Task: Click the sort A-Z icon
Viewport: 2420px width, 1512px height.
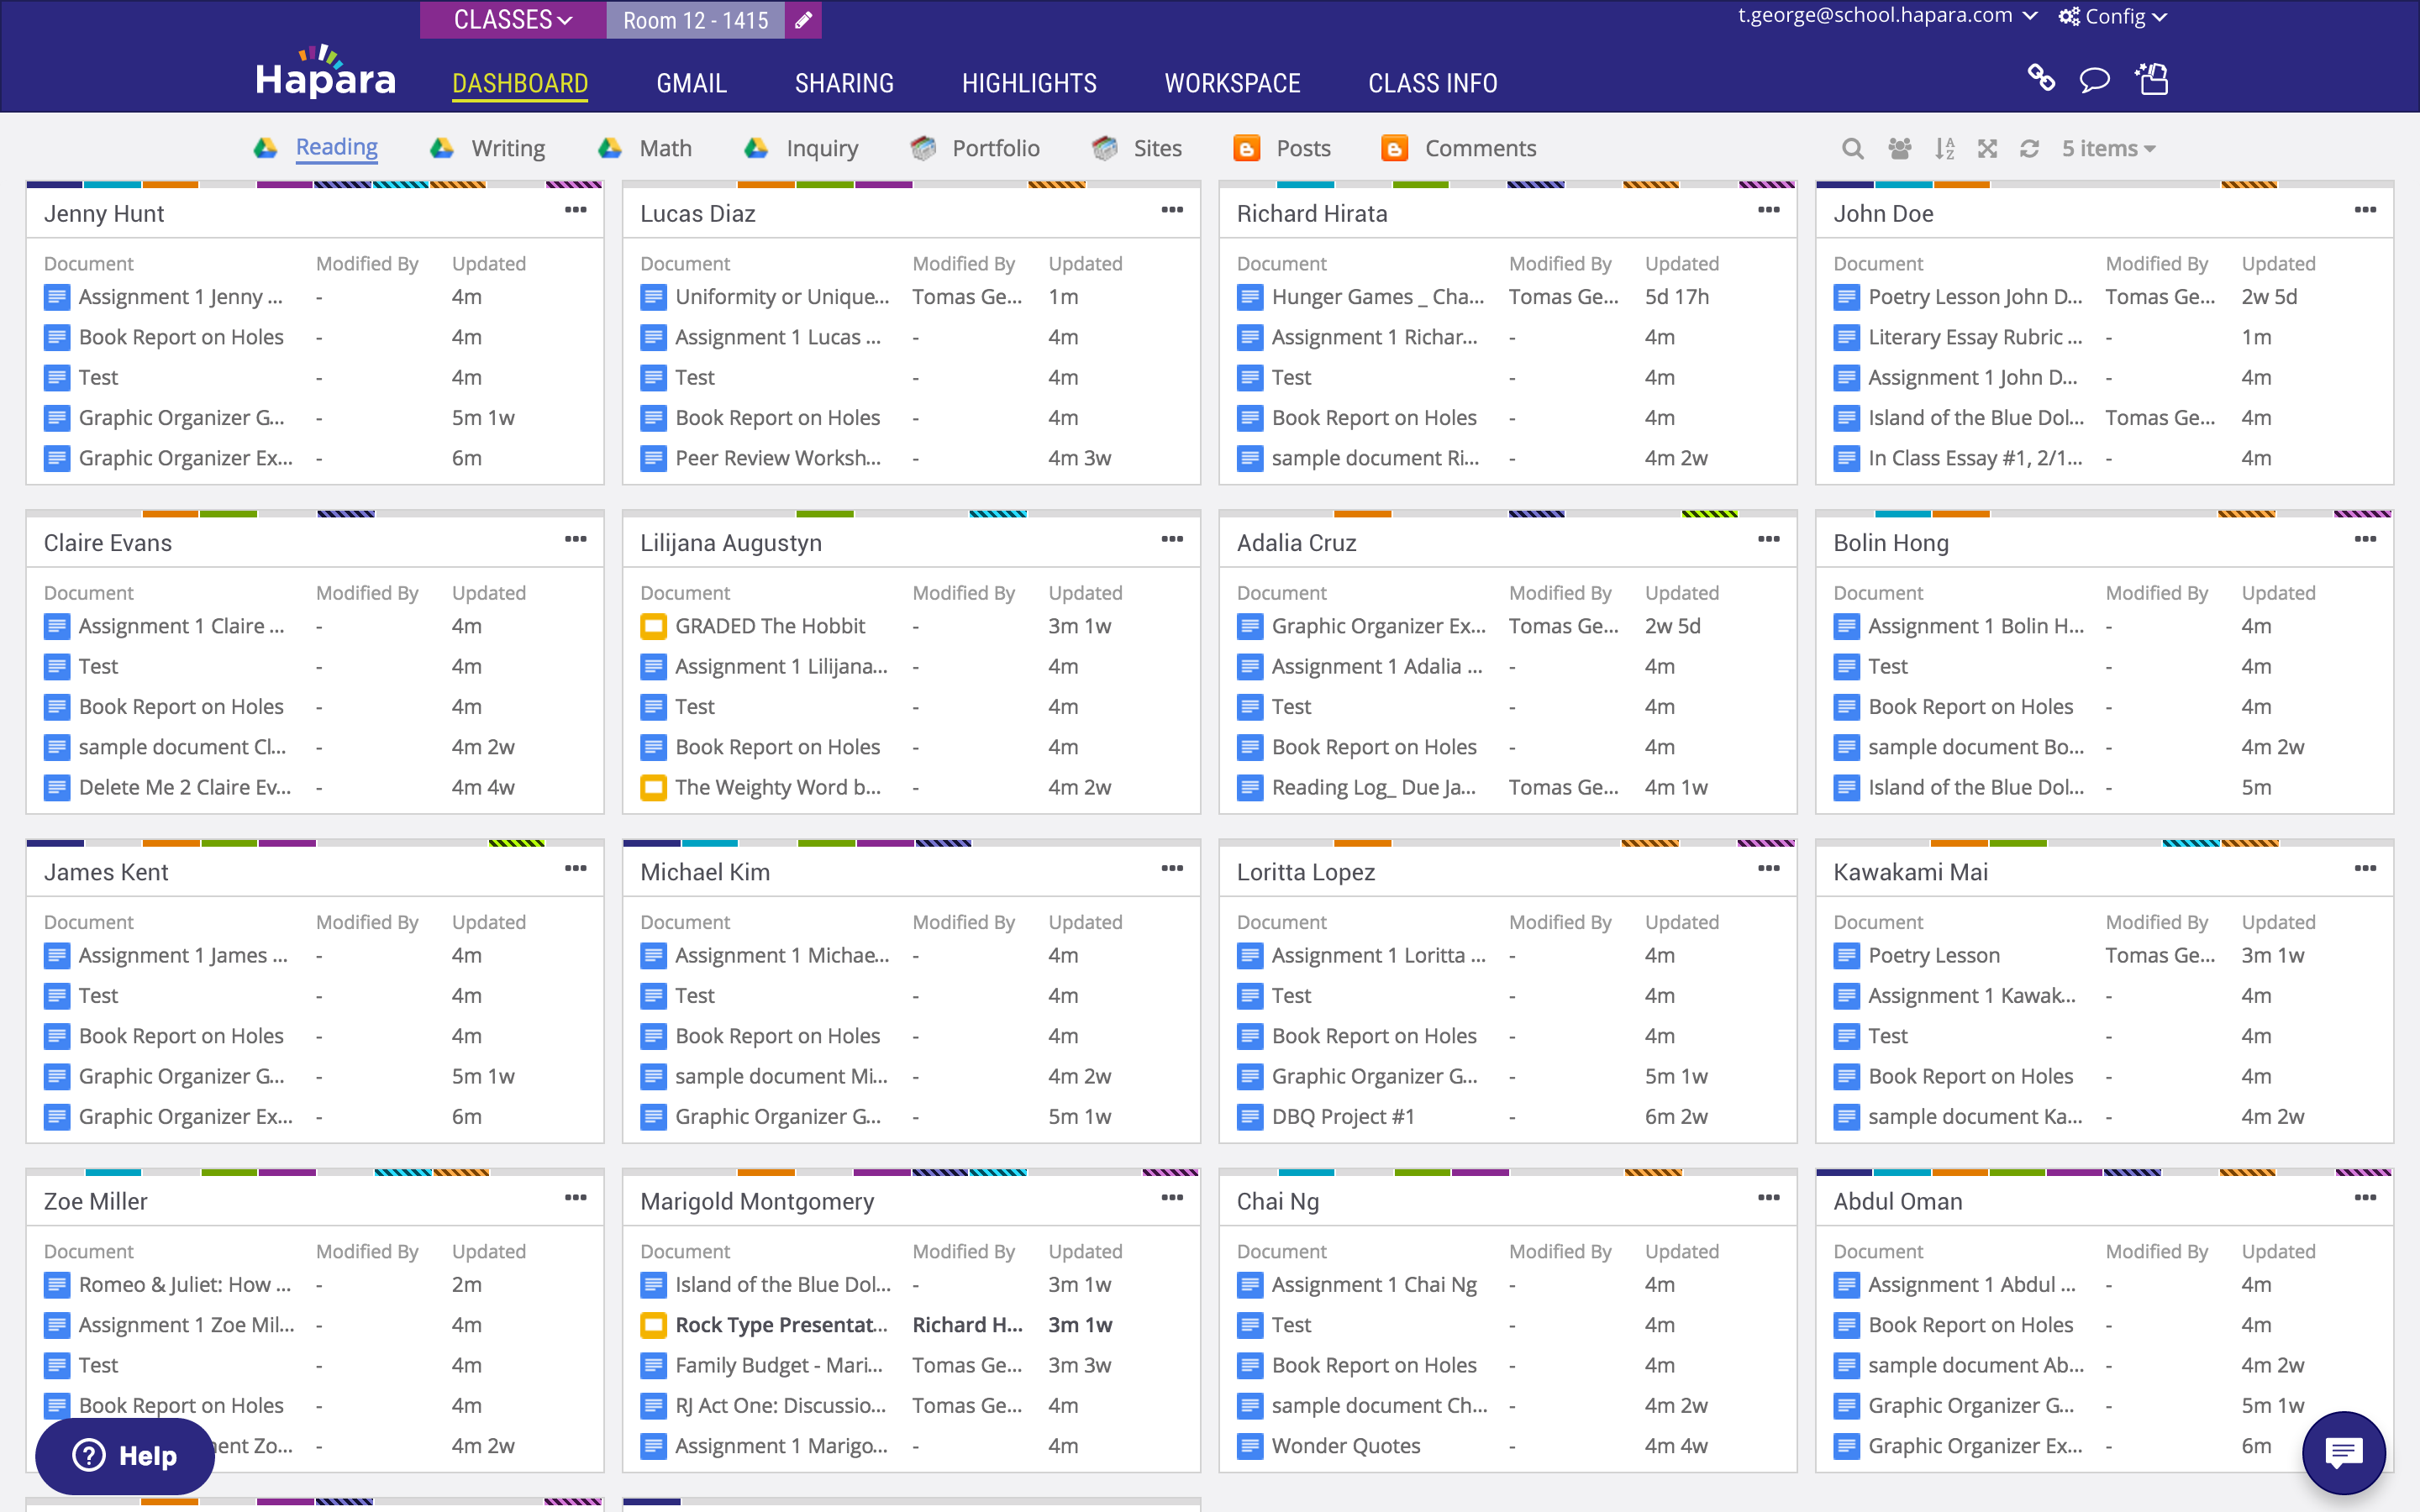Action: (x=1944, y=148)
